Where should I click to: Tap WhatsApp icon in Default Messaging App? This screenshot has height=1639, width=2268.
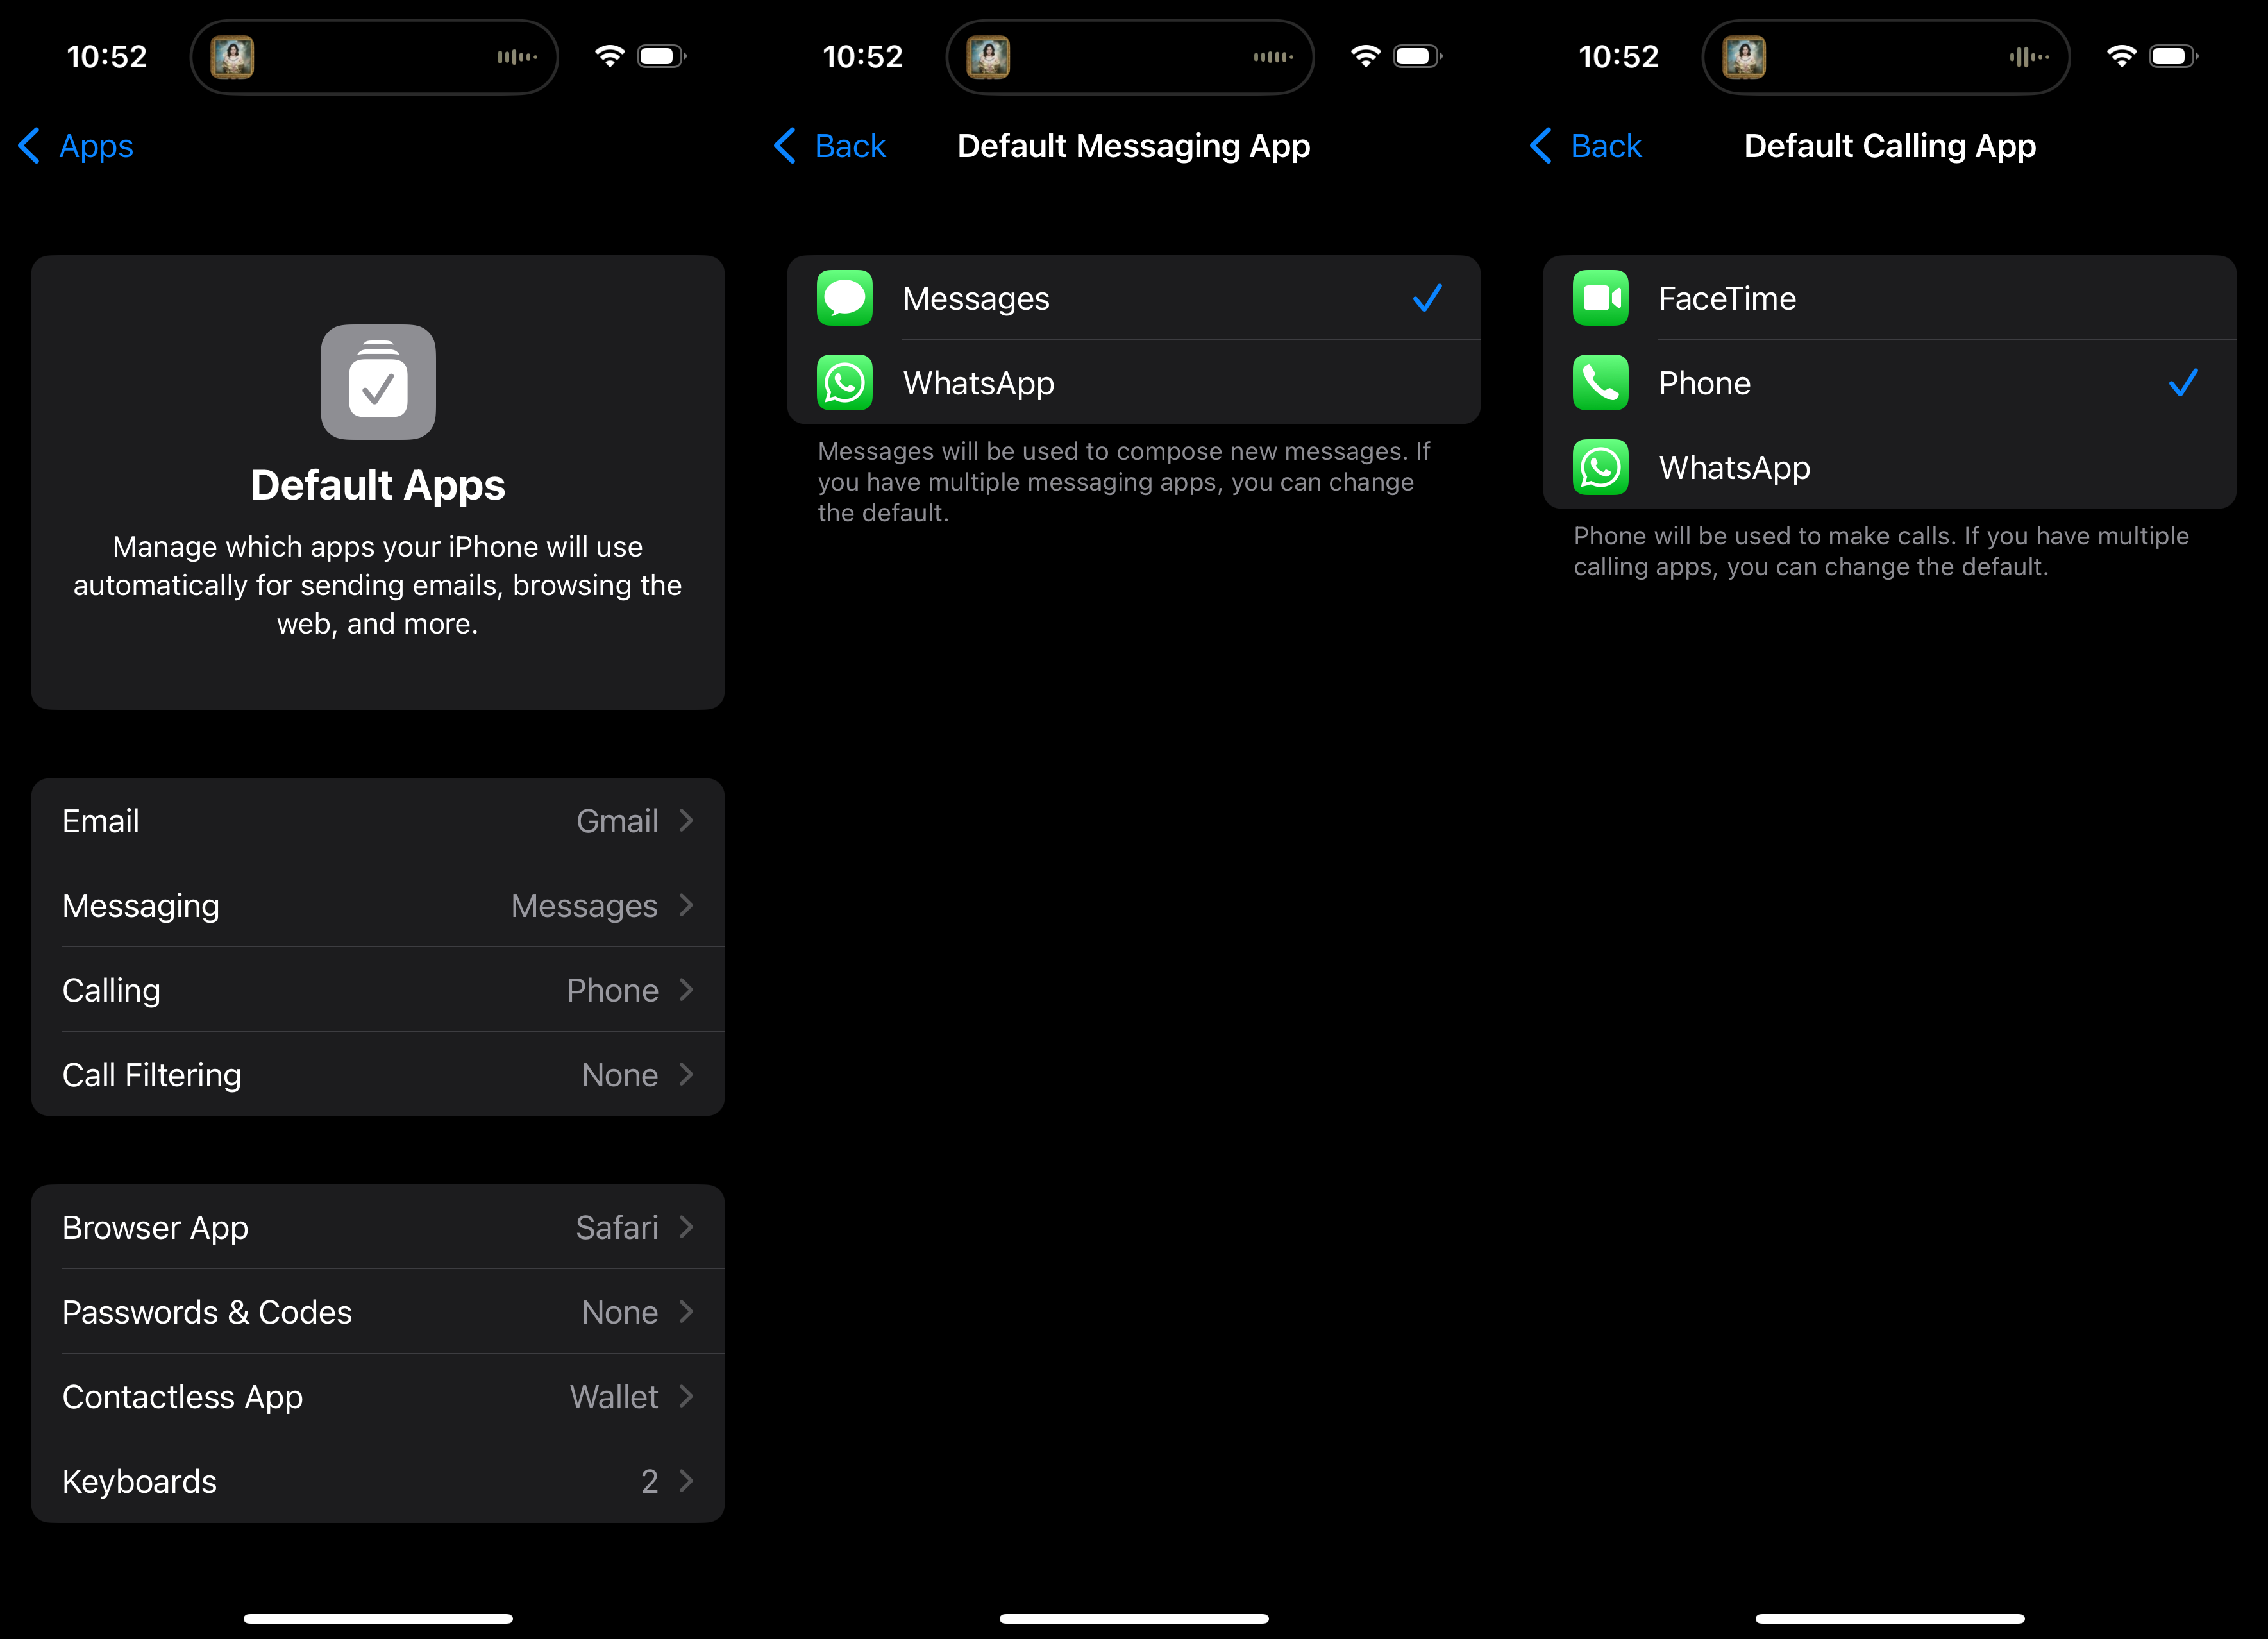click(845, 383)
